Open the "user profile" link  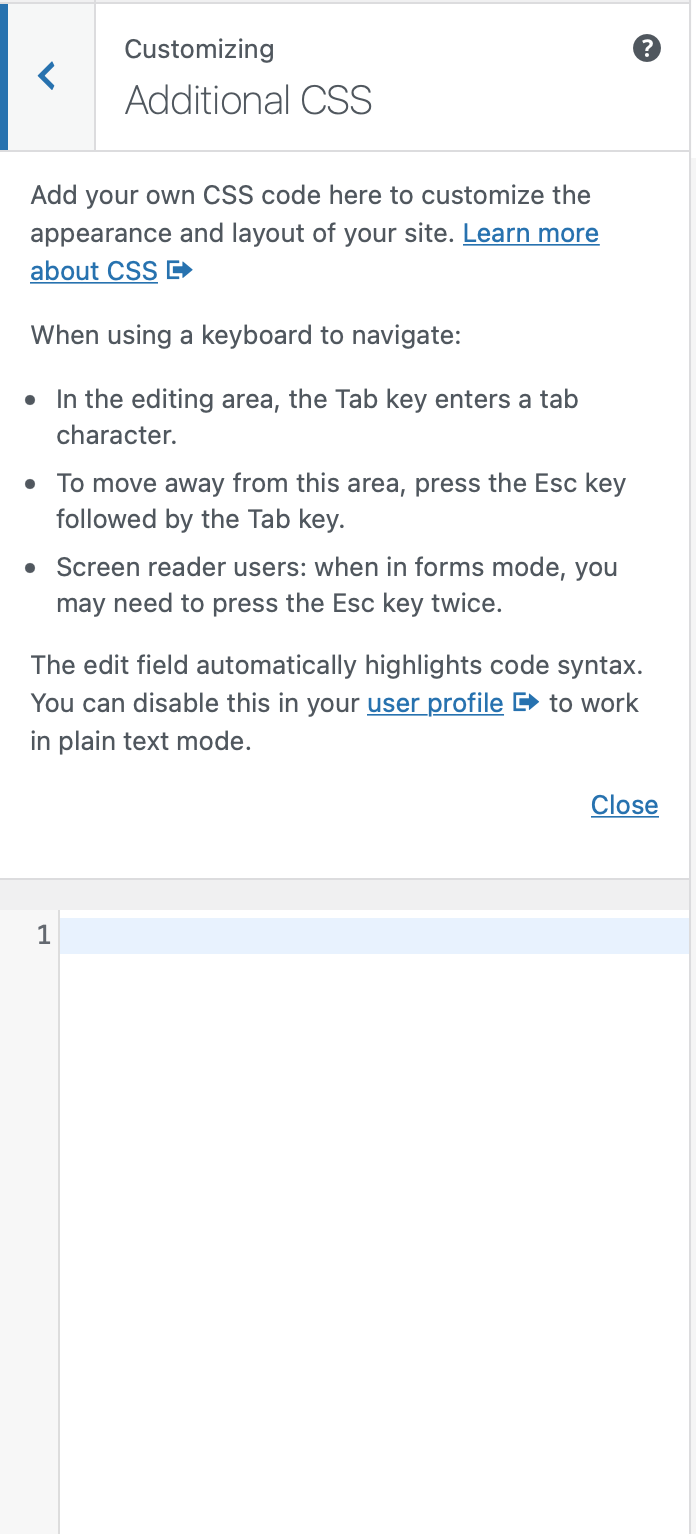point(435,703)
